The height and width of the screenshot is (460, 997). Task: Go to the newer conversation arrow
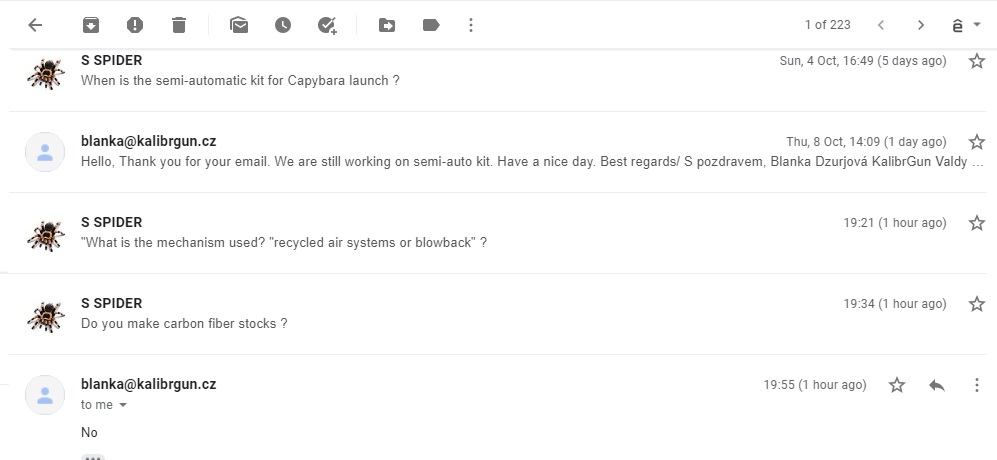pyautogui.click(x=881, y=25)
